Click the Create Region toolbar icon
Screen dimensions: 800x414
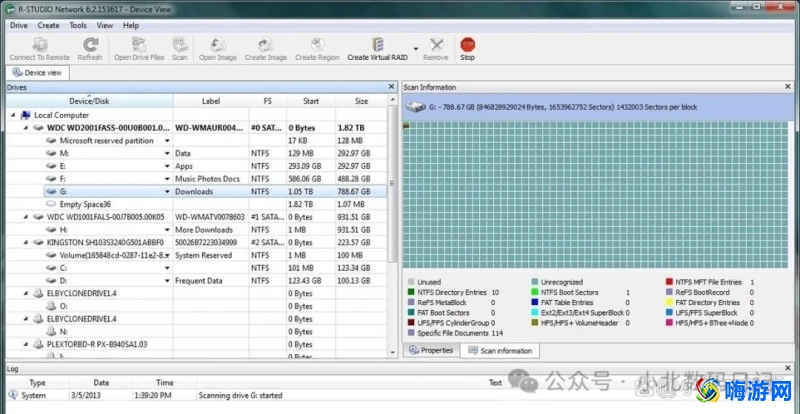pos(317,44)
